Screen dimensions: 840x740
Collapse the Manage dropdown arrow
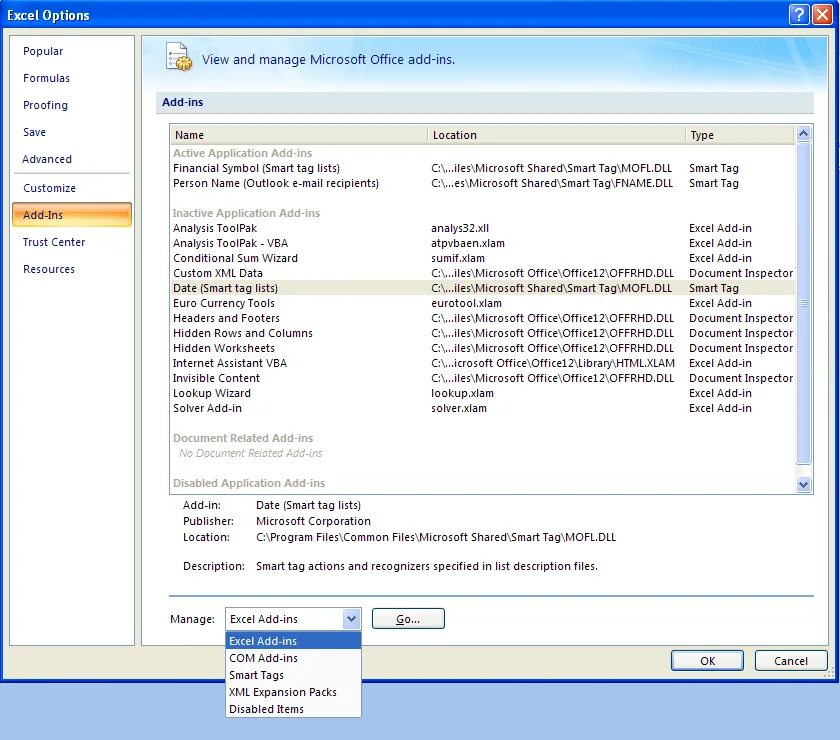(351, 619)
